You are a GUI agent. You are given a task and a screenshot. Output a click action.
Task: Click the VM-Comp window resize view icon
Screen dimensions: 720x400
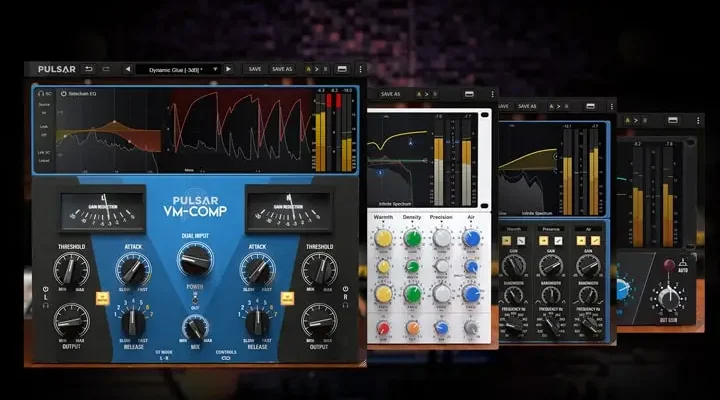point(342,69)
